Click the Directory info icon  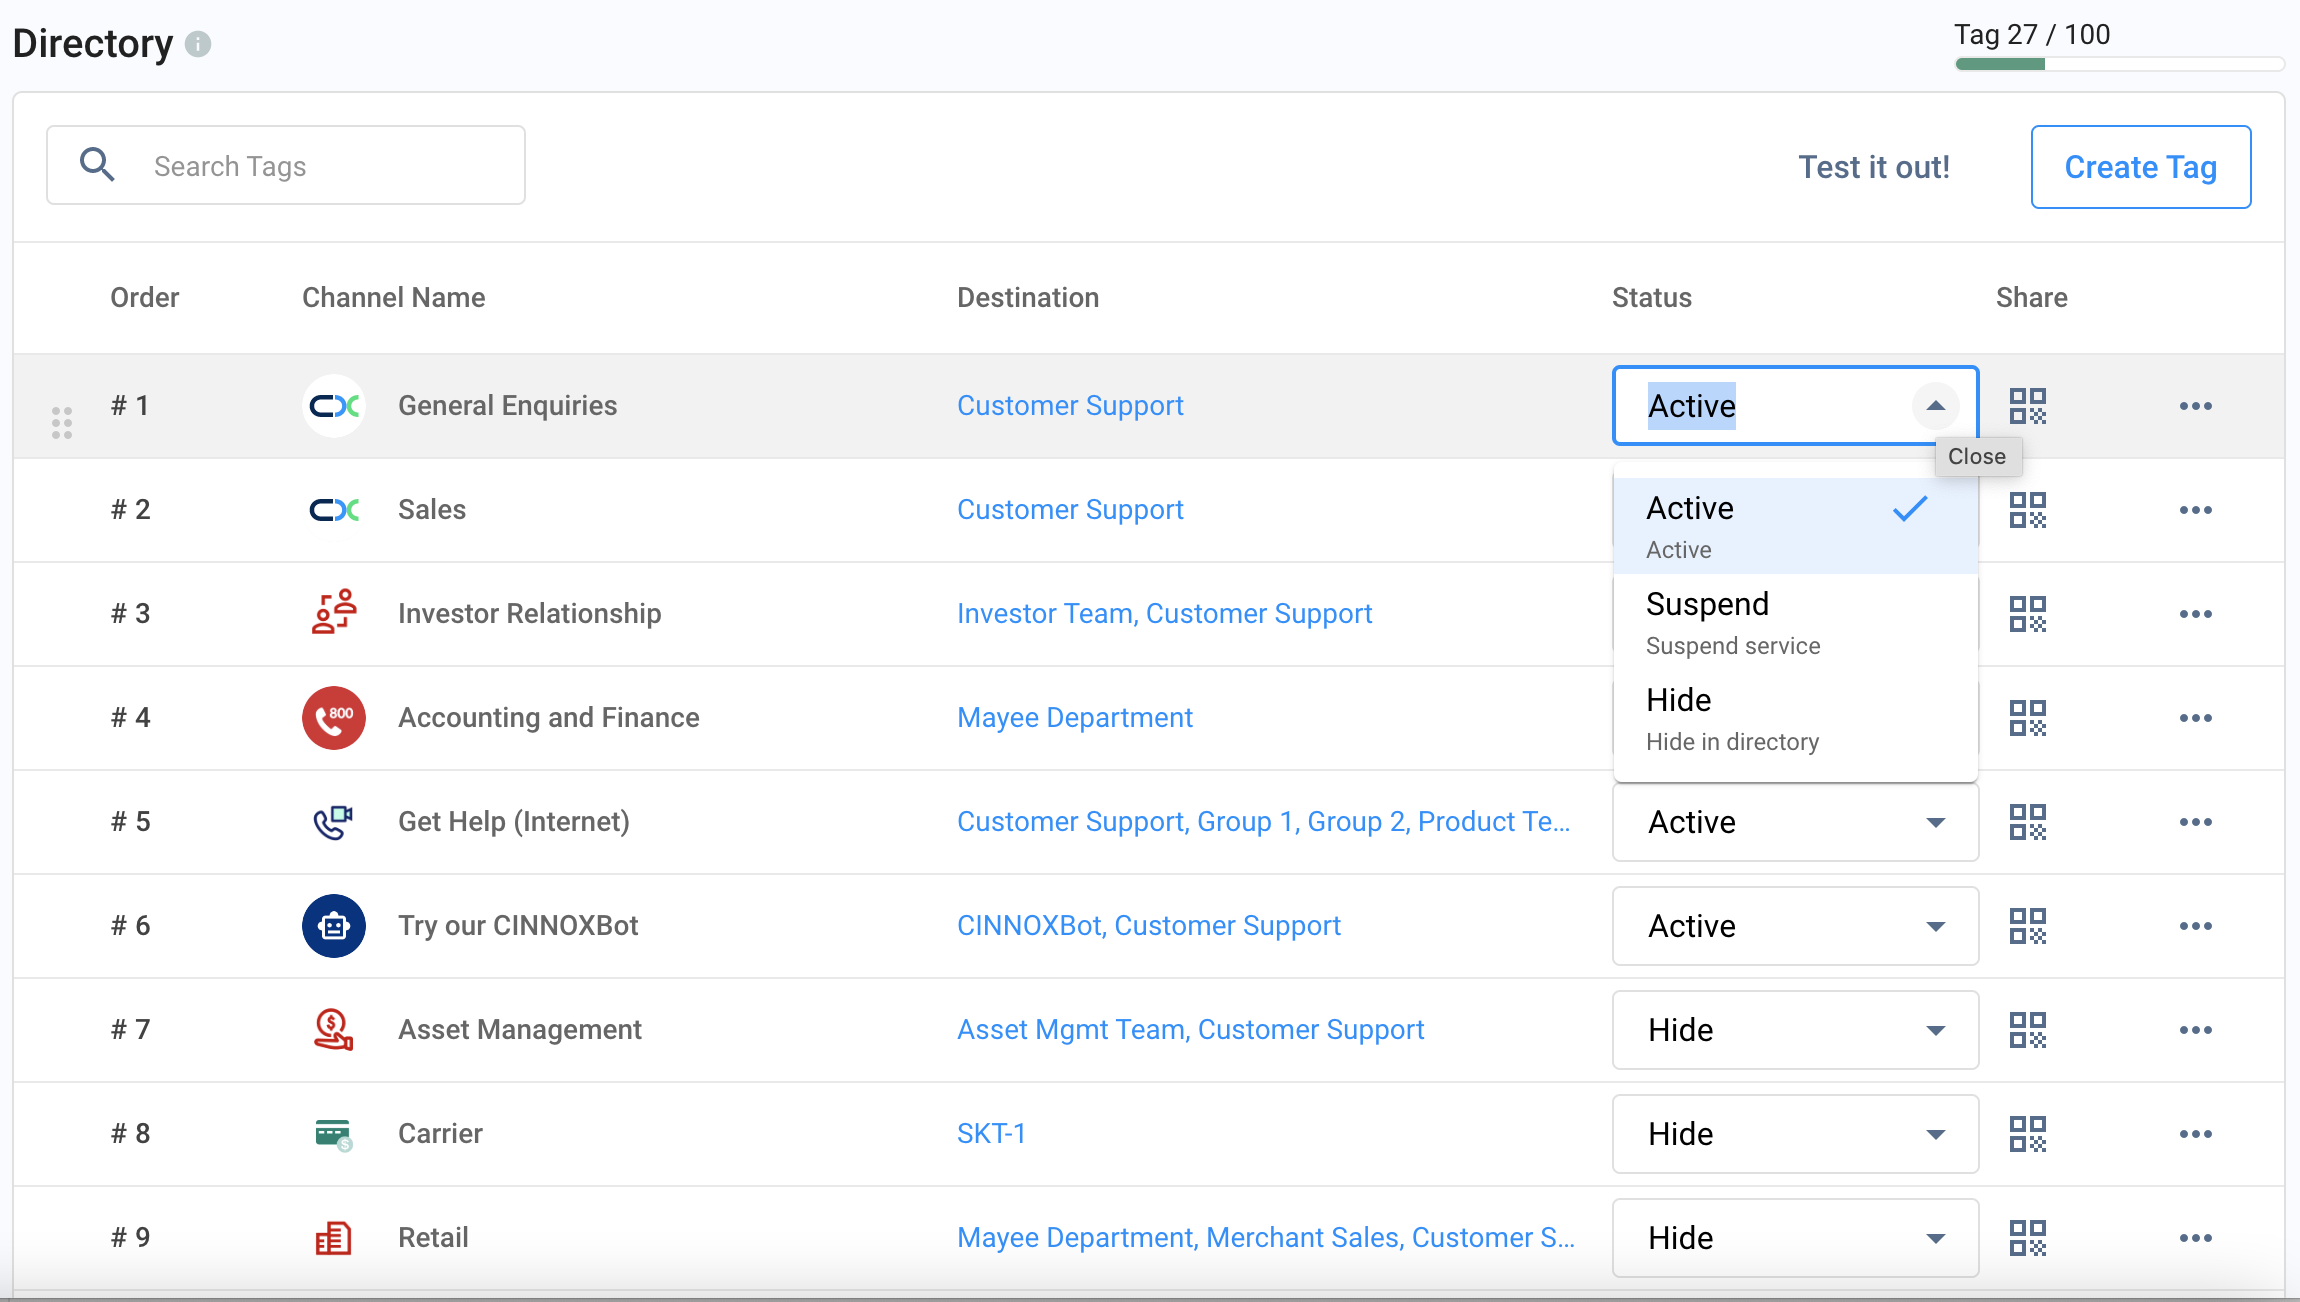(198, 44)
